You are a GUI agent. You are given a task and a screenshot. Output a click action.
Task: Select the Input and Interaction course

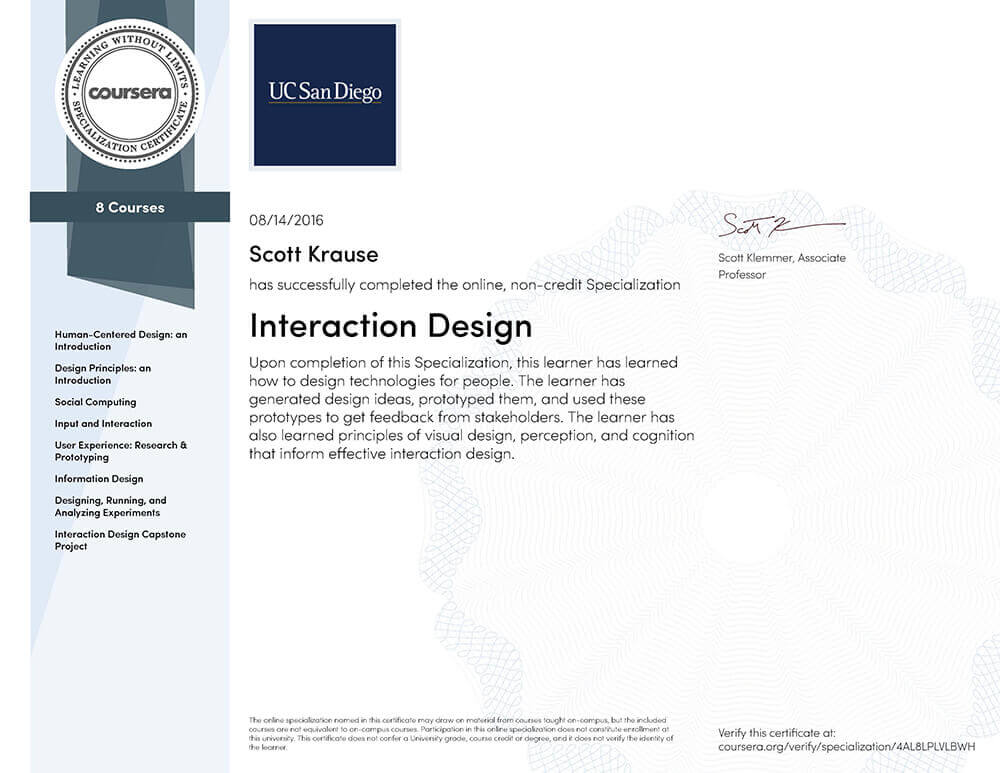103,423
